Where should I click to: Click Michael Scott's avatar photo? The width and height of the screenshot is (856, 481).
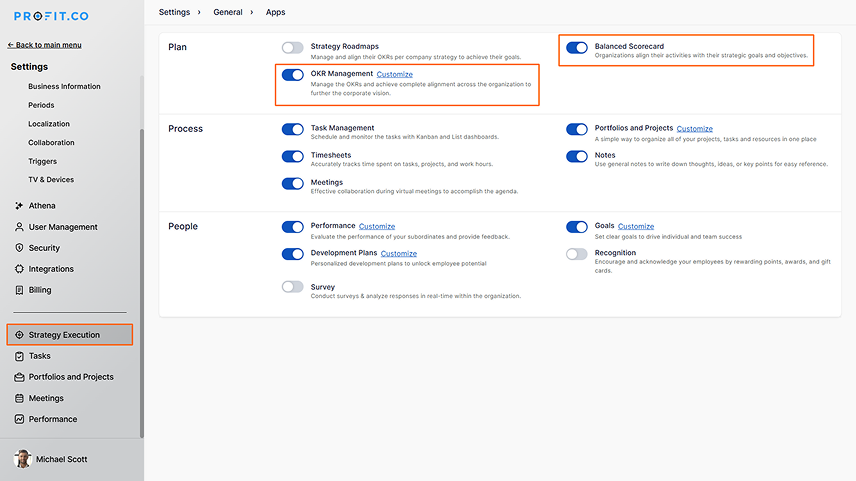point(22,459)
